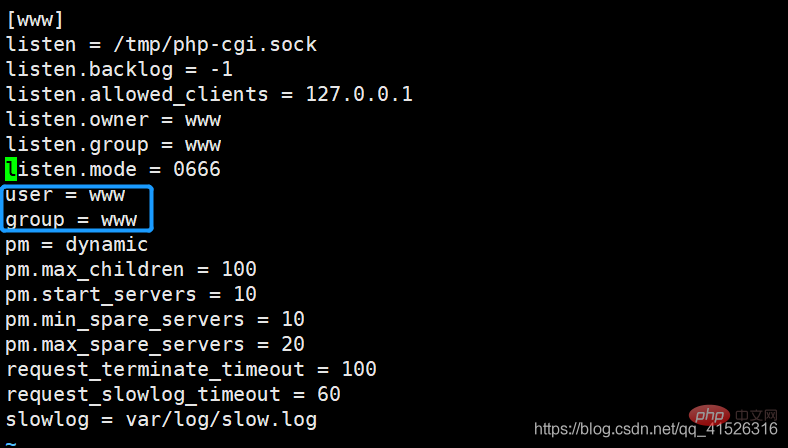Click the highlighted group = www line
The height and width of the screenshot is (448, 788).
click(x=71, y=219)
